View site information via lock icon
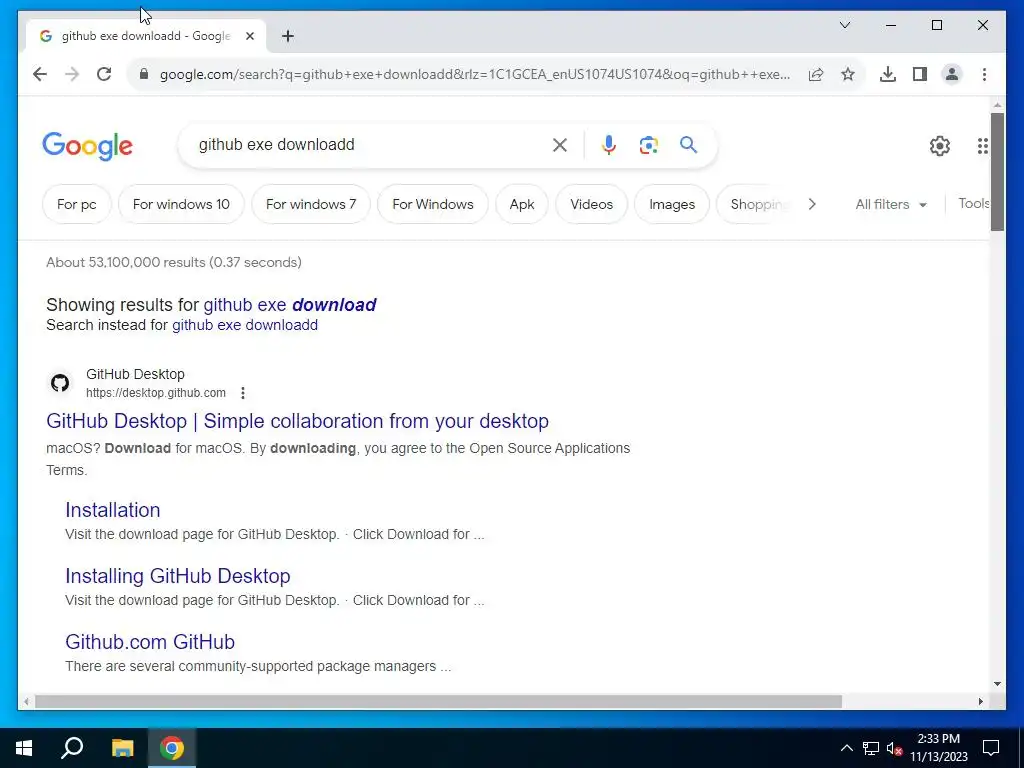Image resolution: width=1024 pixels, height=768 pixels. point(144,74)
